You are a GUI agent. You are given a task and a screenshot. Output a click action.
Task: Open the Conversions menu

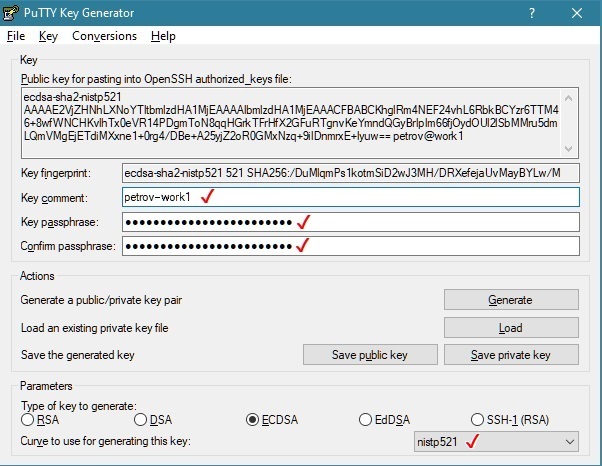[x=104, y=36]
